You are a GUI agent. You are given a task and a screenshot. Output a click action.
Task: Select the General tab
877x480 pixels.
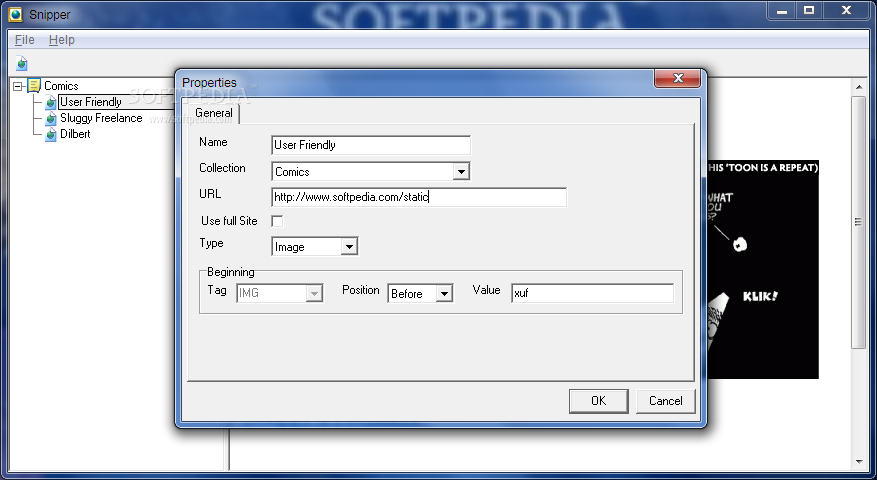tap(214, 113)
